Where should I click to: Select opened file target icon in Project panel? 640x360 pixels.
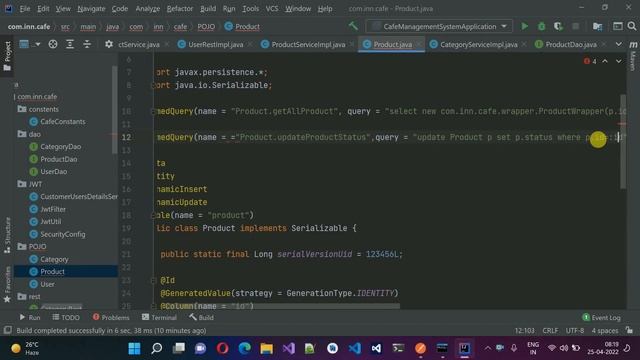tap(53, 44)
